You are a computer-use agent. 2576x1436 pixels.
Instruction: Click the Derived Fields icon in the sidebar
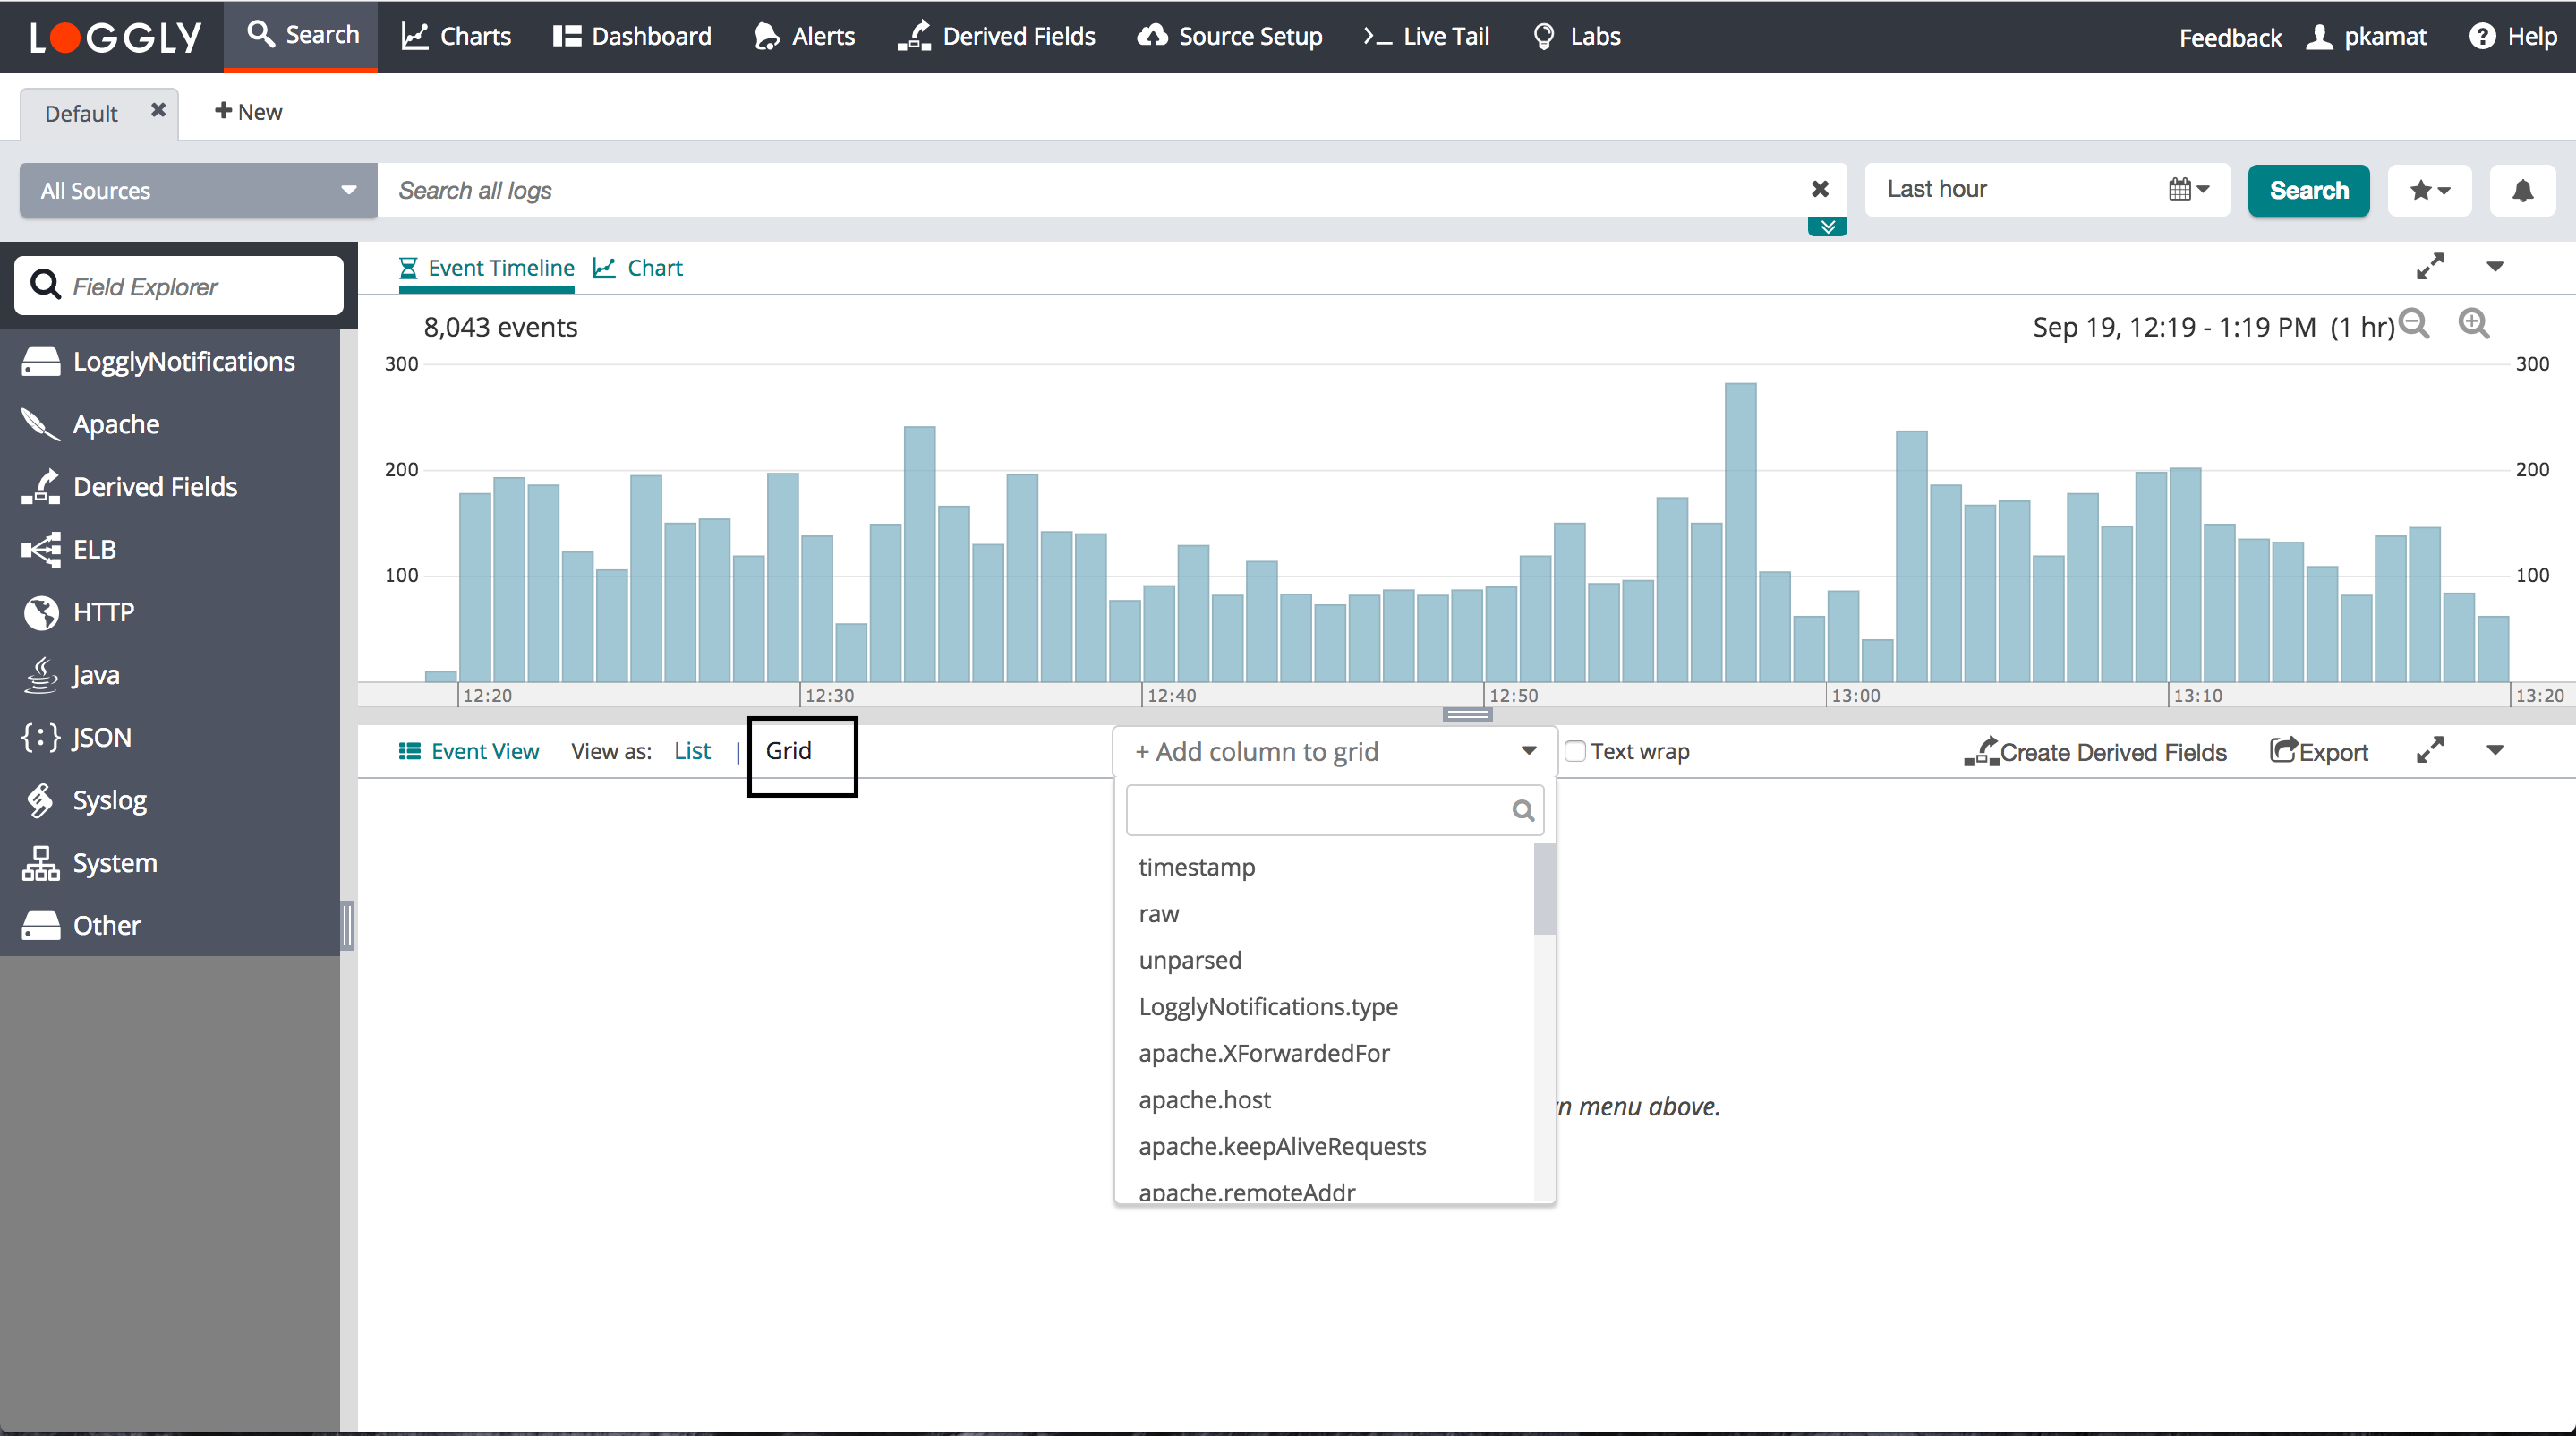point(42,486)
